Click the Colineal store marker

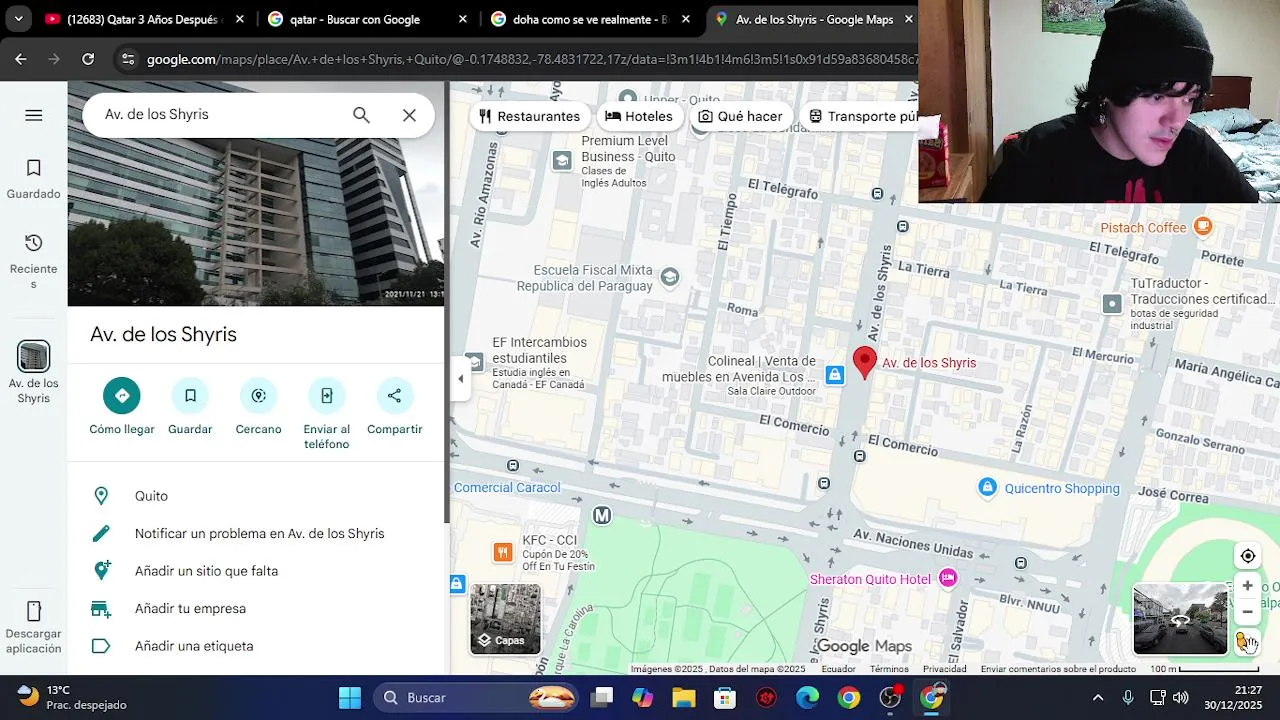coord(835,375)
